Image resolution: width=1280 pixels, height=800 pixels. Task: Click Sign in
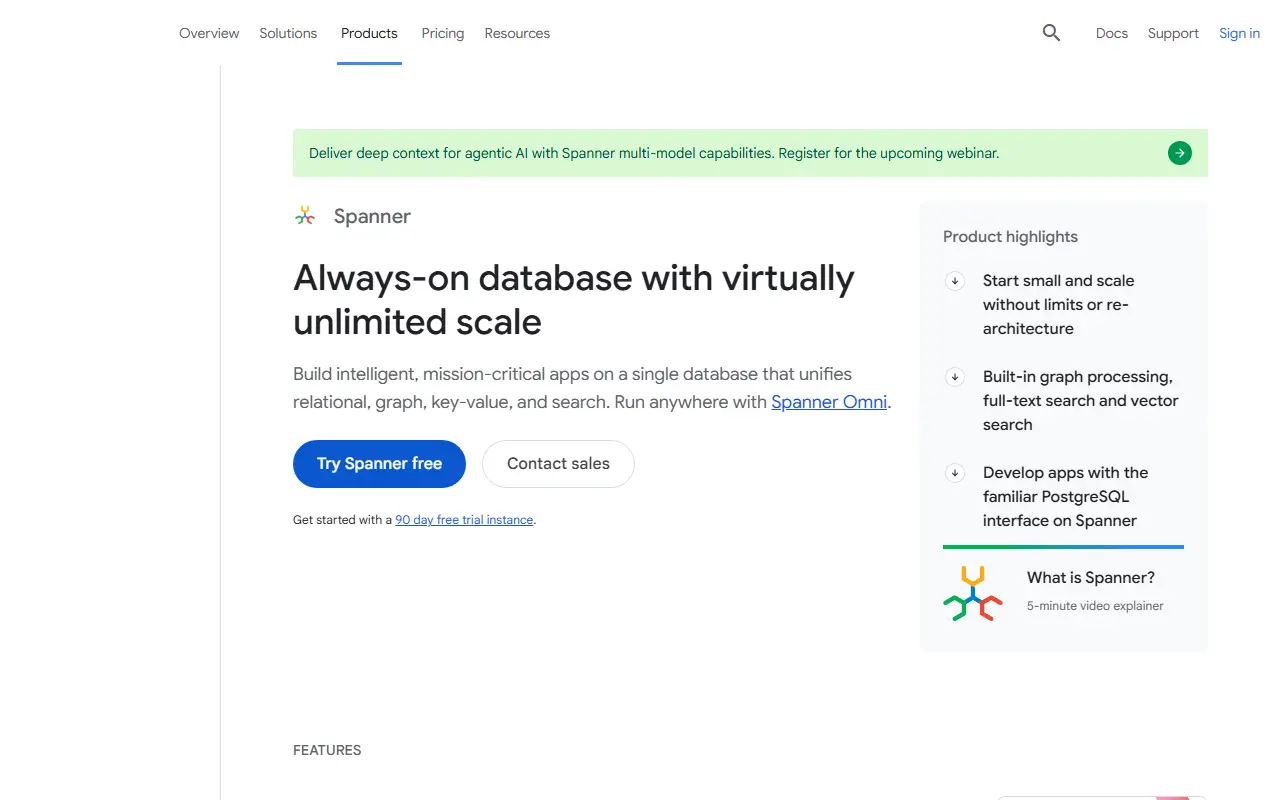(1239, 33)
